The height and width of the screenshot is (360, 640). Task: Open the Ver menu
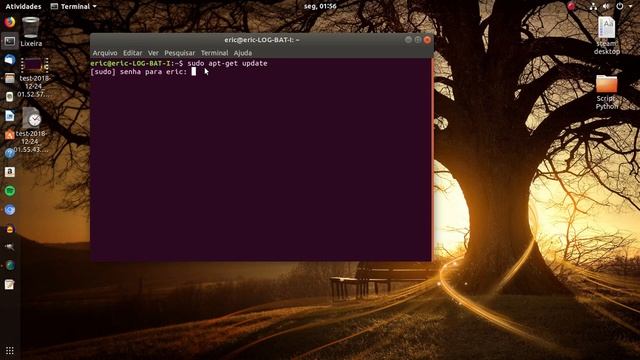(153, 53)
